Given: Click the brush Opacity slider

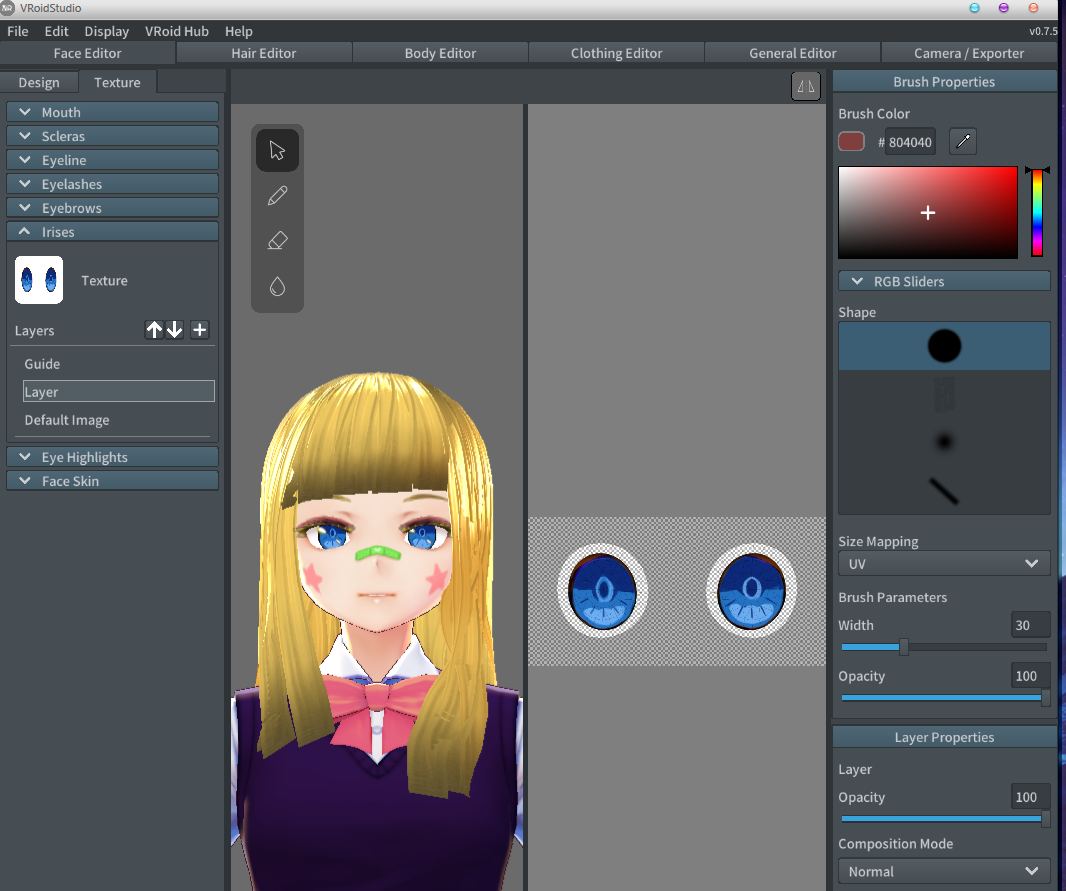Looking at the screenshot, I should click(944, 697).
